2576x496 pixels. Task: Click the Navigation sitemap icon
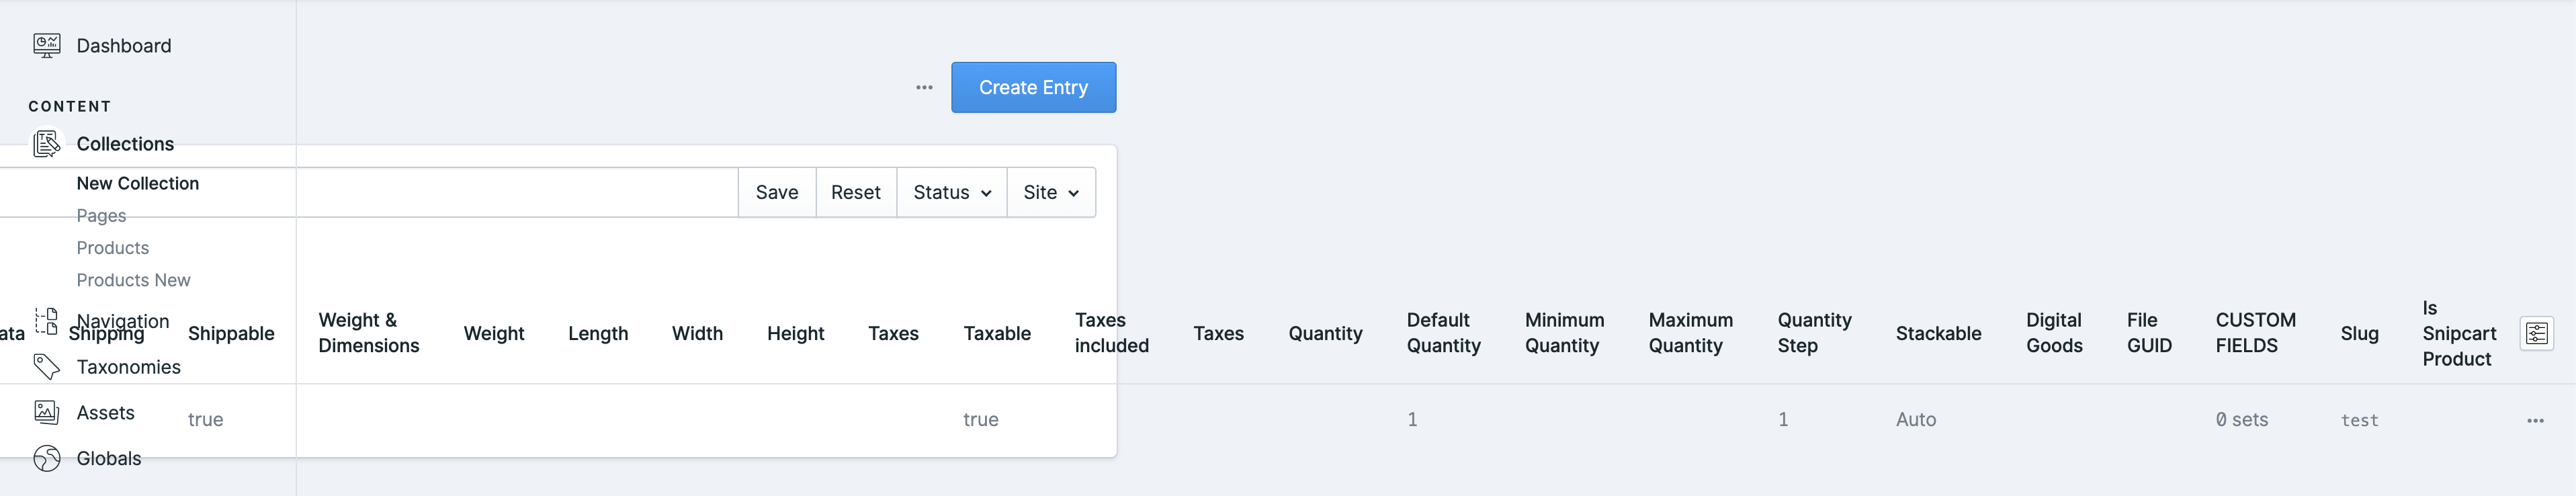46,321
